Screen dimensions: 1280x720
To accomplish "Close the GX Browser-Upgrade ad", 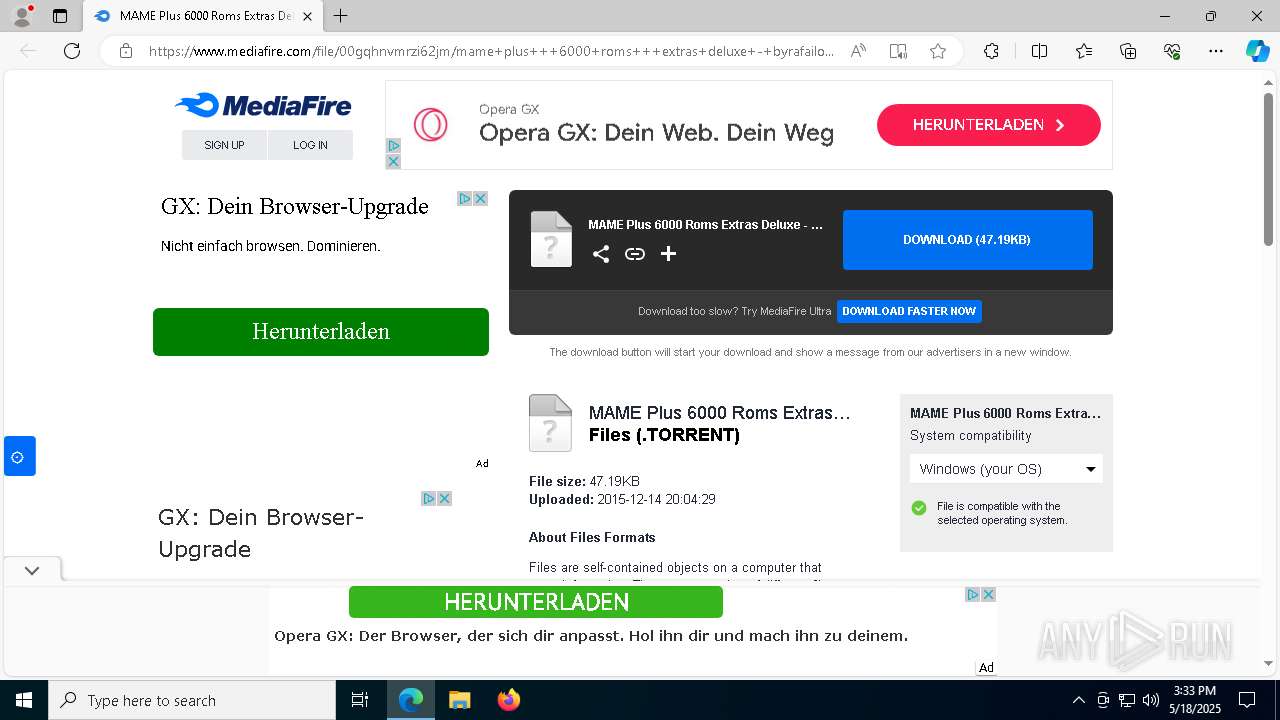I will click(480, 198).
